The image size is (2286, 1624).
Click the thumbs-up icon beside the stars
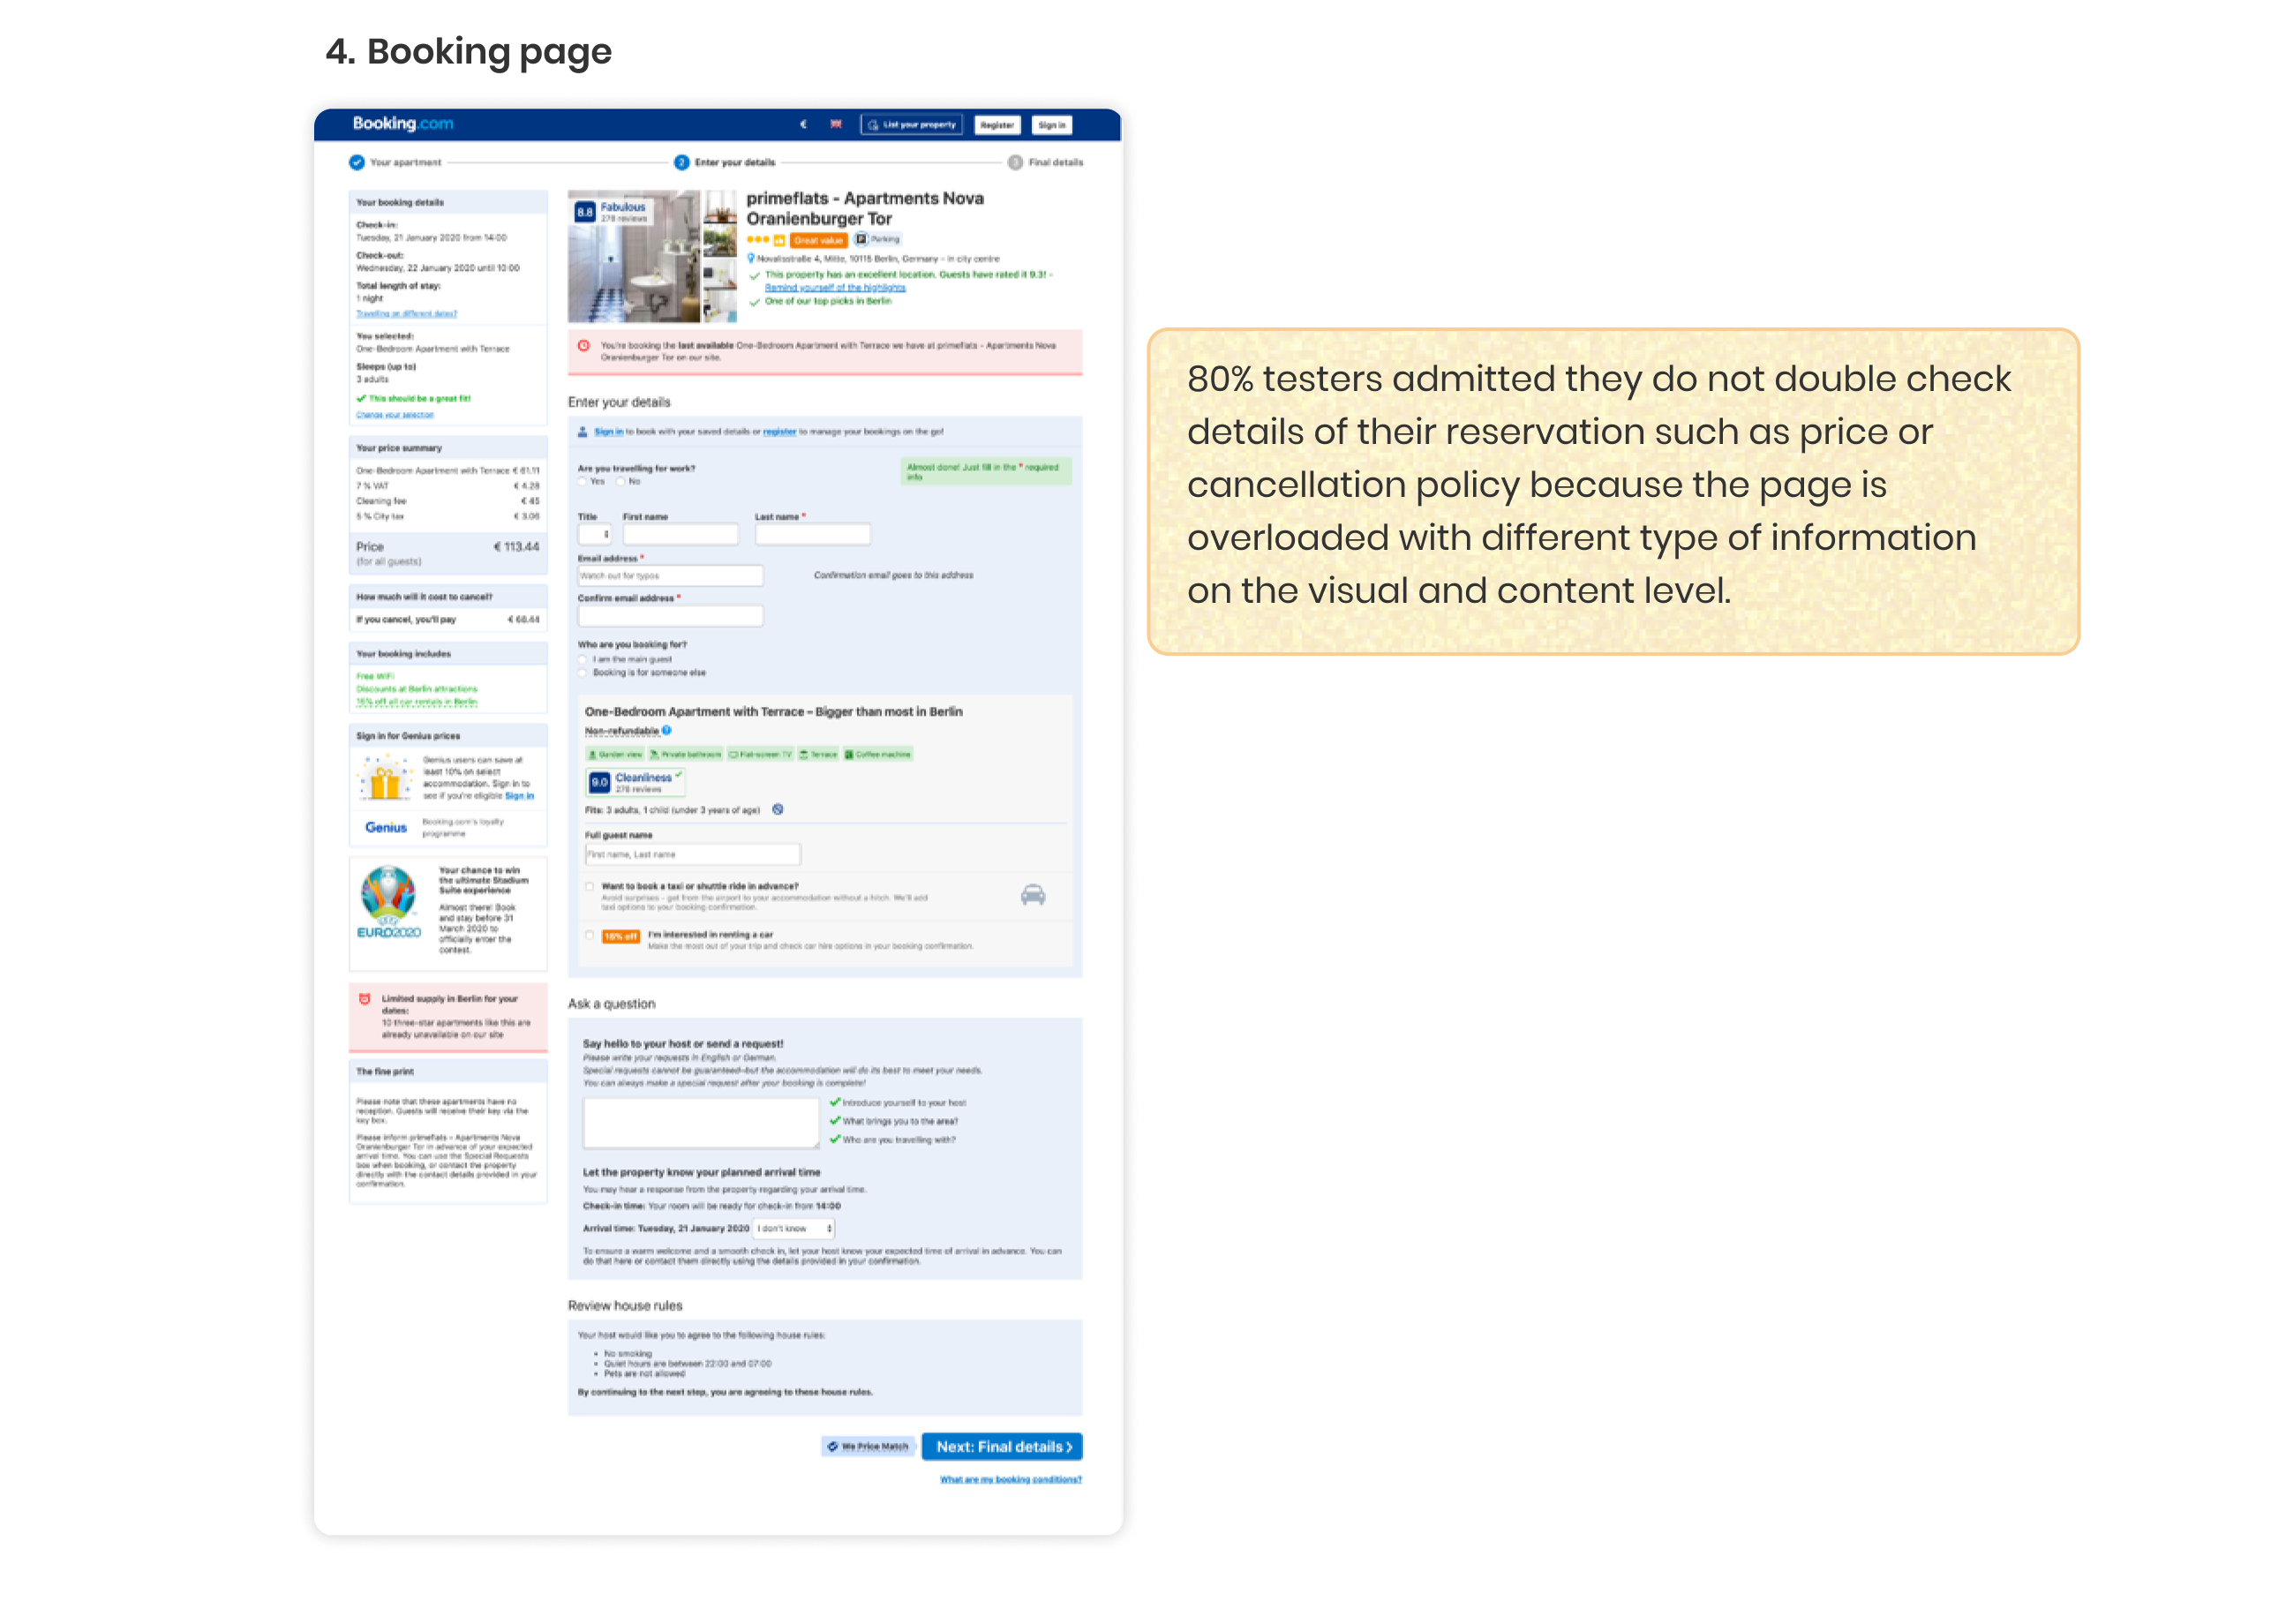(x=779, y=240)
